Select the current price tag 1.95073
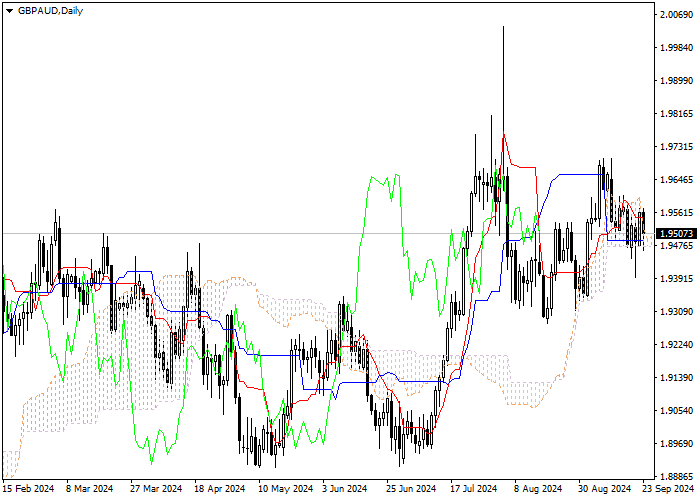This screenshot has height=500, width=700. point(676,233)
